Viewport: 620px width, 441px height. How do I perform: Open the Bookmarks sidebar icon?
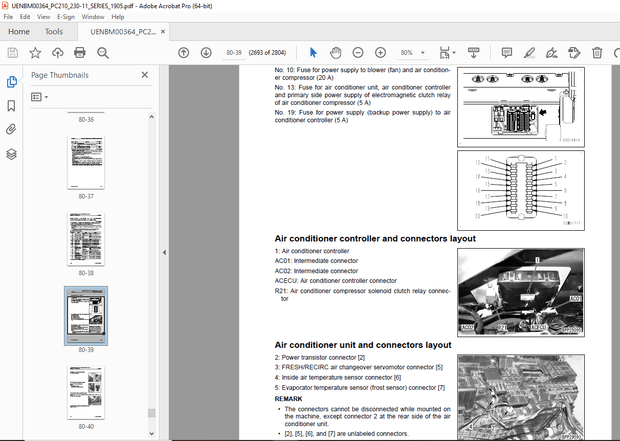click(x=11, y=106)
